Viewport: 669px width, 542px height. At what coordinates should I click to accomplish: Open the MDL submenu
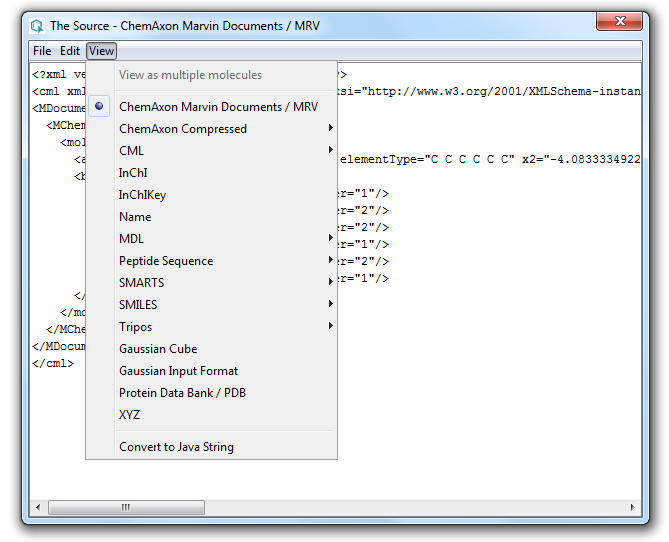132,239
